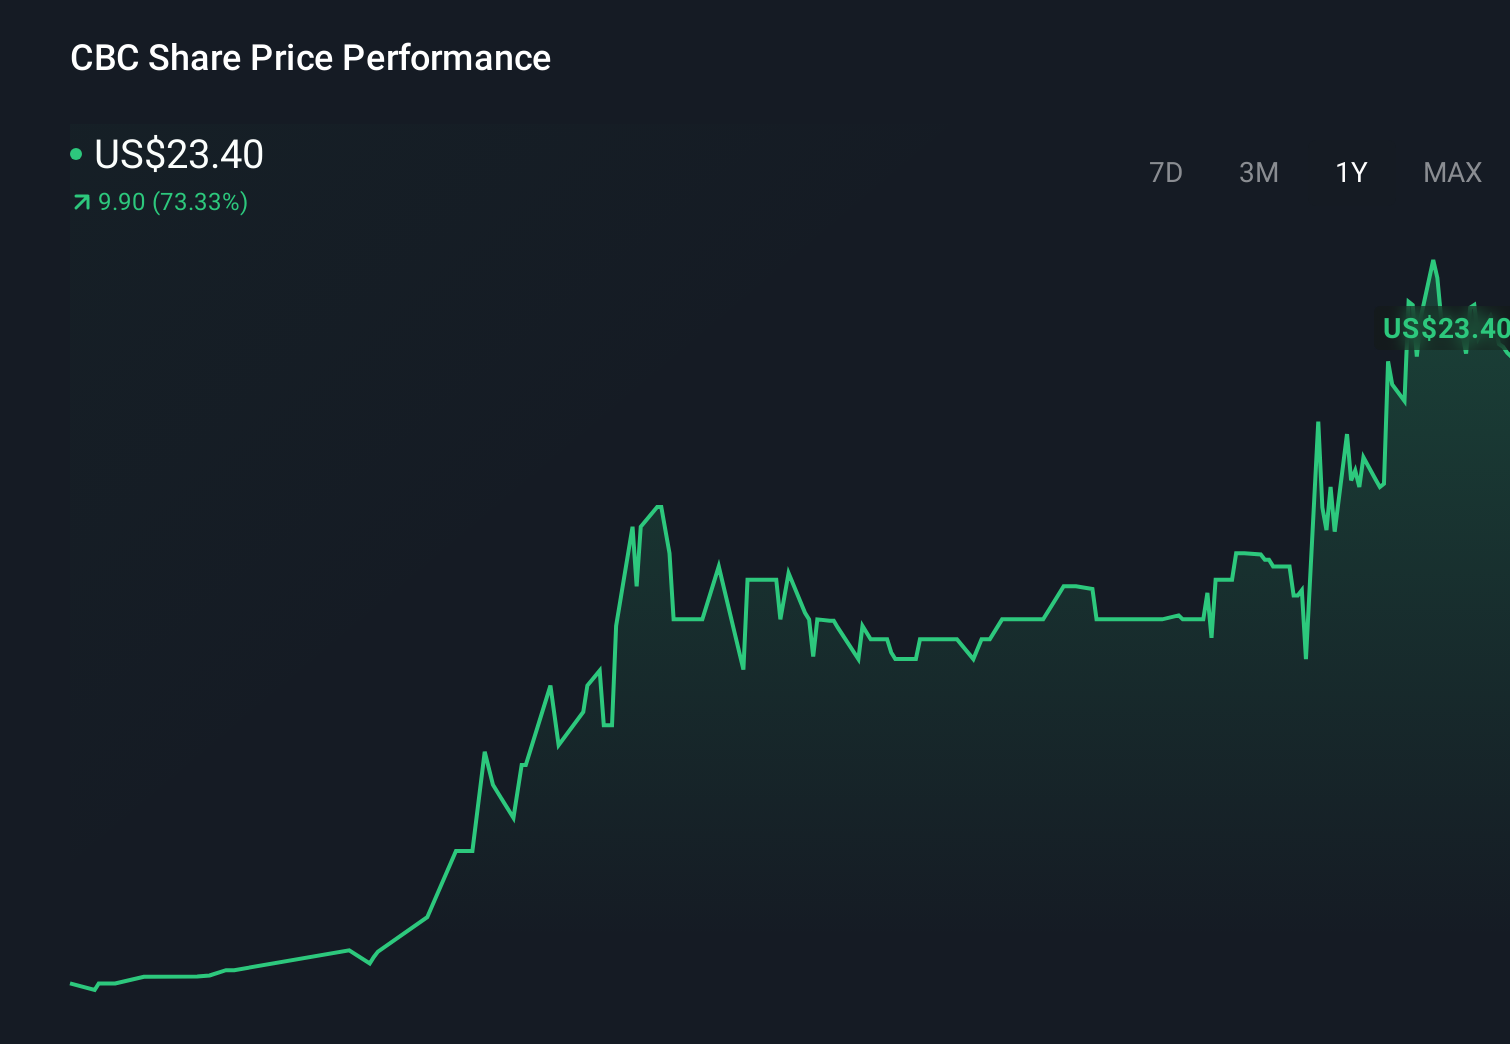Click the green status dot beside the price

pos(77,153)
